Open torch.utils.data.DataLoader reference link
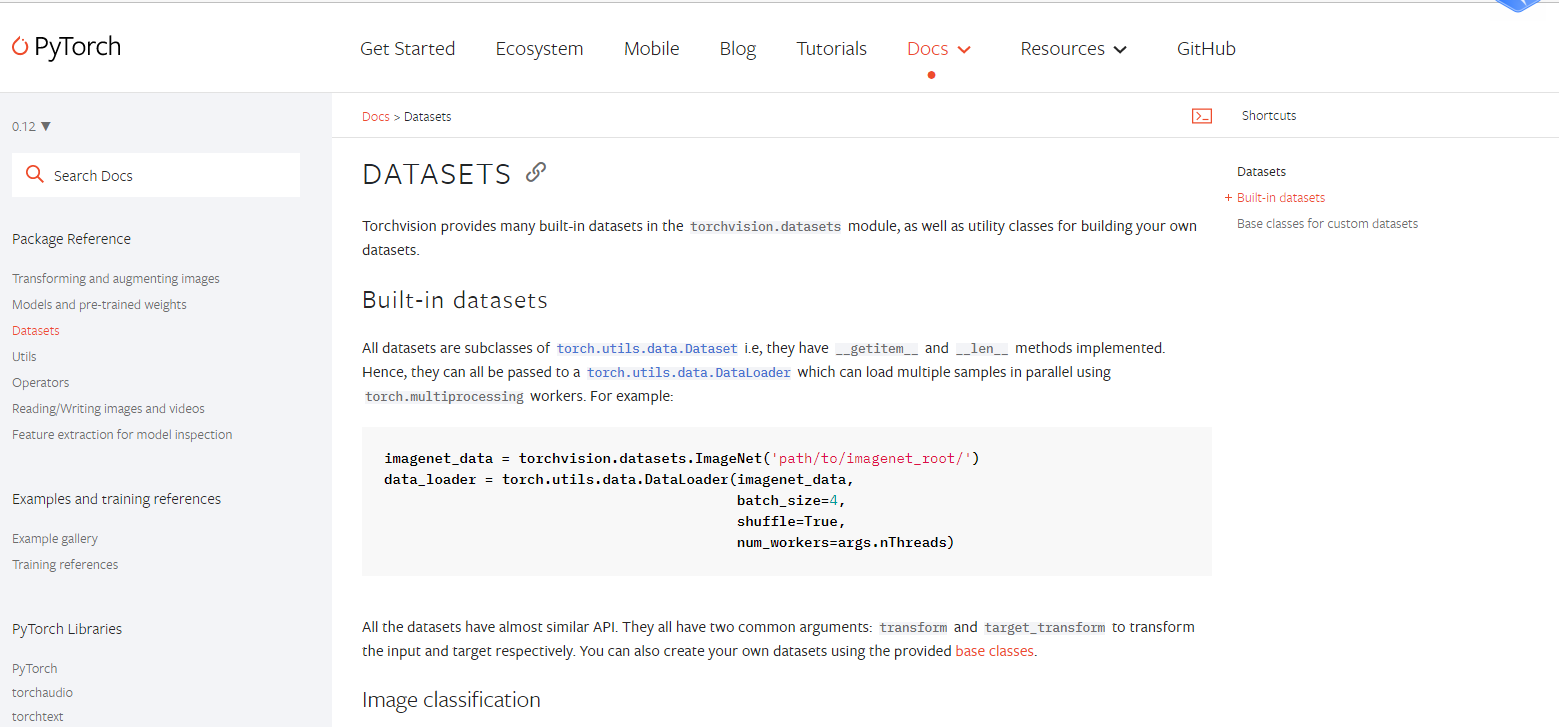Viewport: 1559px width, 727px height. click(x=688, y=373)
